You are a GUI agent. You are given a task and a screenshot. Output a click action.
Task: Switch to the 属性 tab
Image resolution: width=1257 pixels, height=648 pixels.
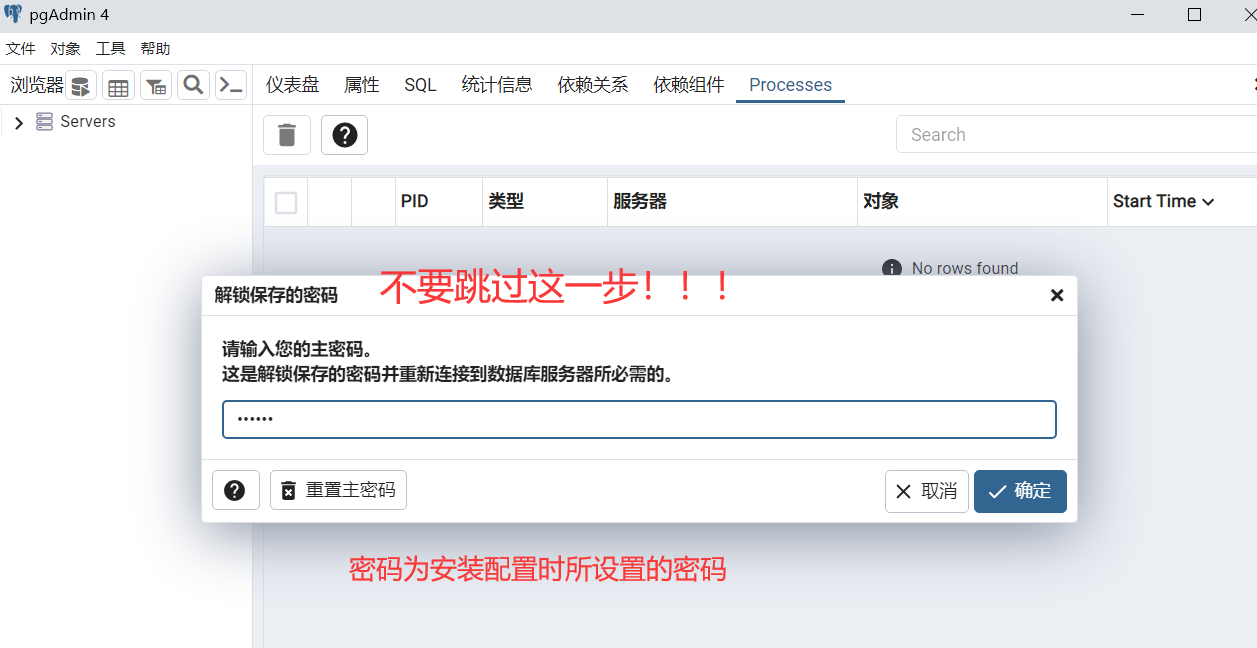pos(362,85)
